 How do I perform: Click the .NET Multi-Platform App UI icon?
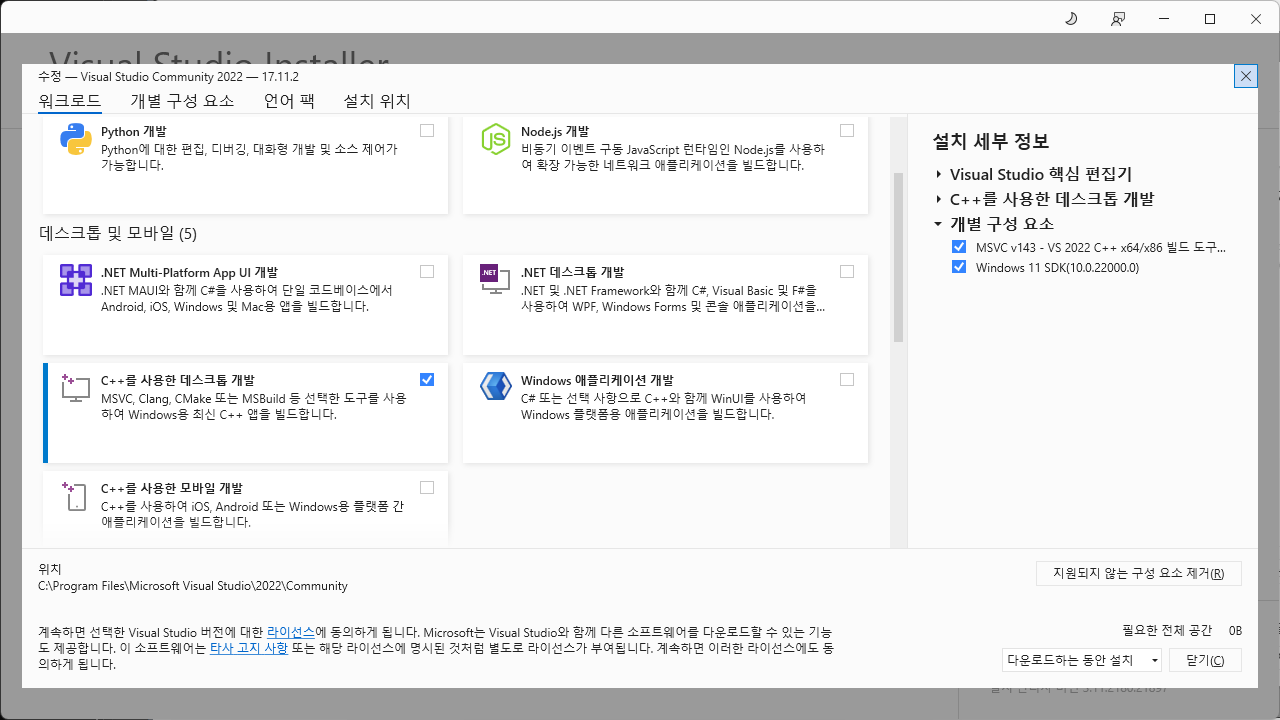click(76, 280)
